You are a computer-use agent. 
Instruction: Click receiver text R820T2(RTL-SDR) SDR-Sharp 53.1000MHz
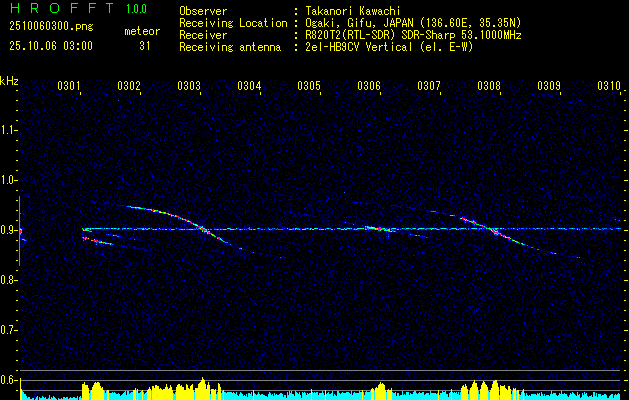click(414, 35)
